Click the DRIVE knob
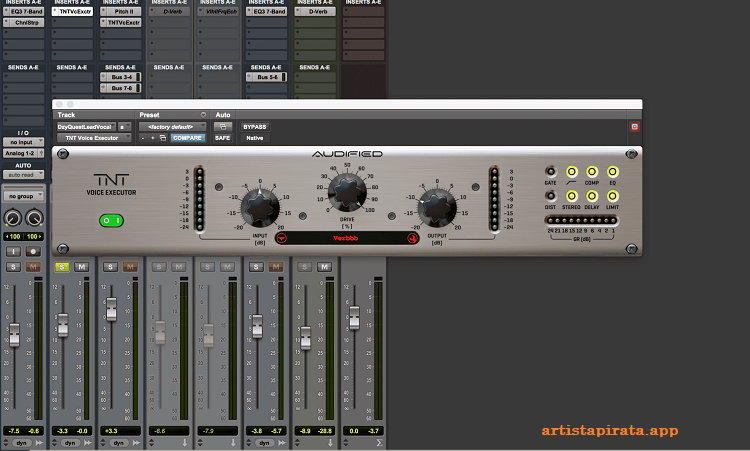 click(x=349, y=192)
